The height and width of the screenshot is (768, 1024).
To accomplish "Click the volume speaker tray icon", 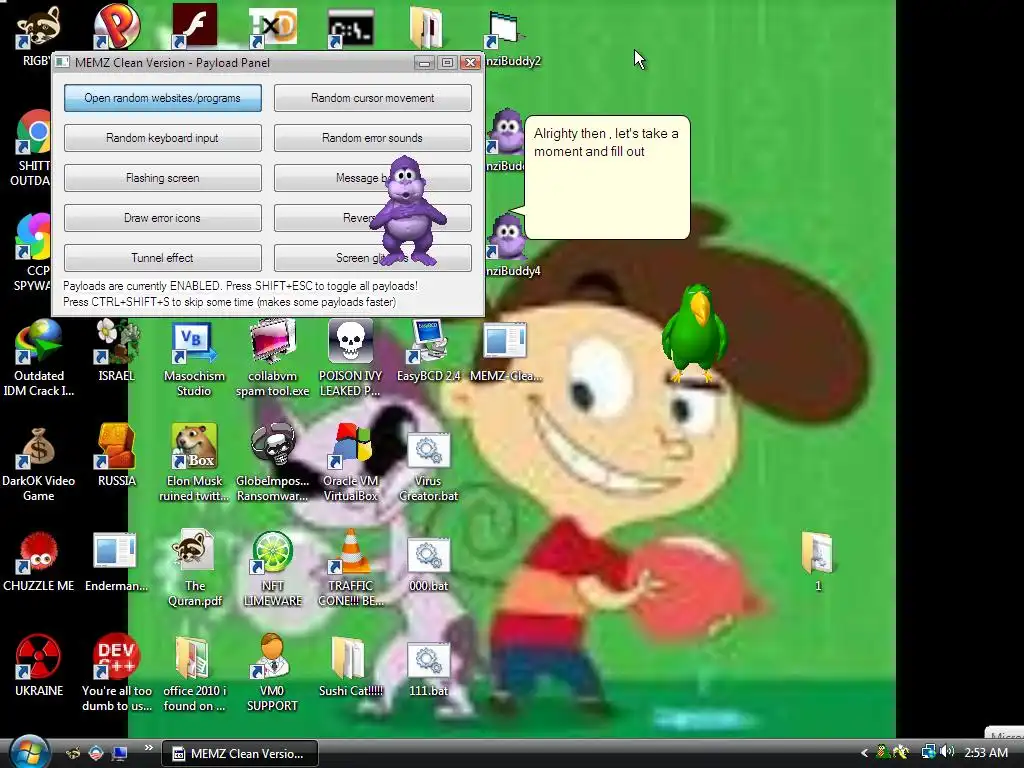I will click(948, 752).
